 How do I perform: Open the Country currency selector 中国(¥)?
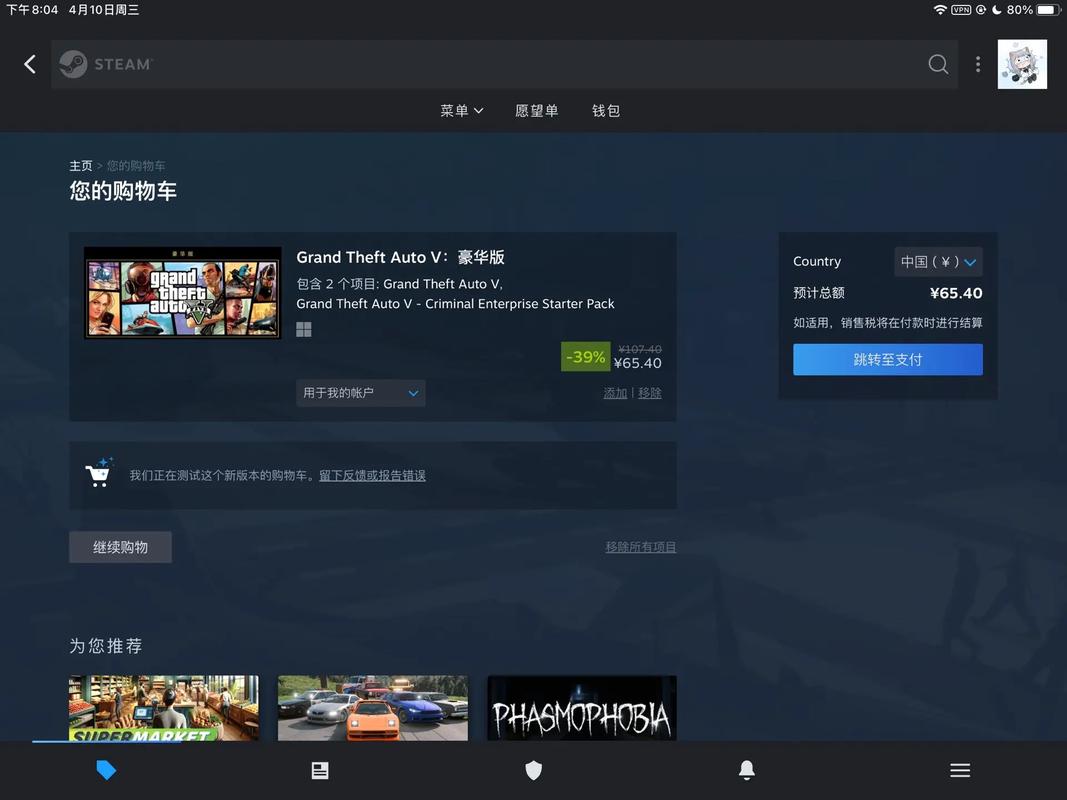pos(938,261)
